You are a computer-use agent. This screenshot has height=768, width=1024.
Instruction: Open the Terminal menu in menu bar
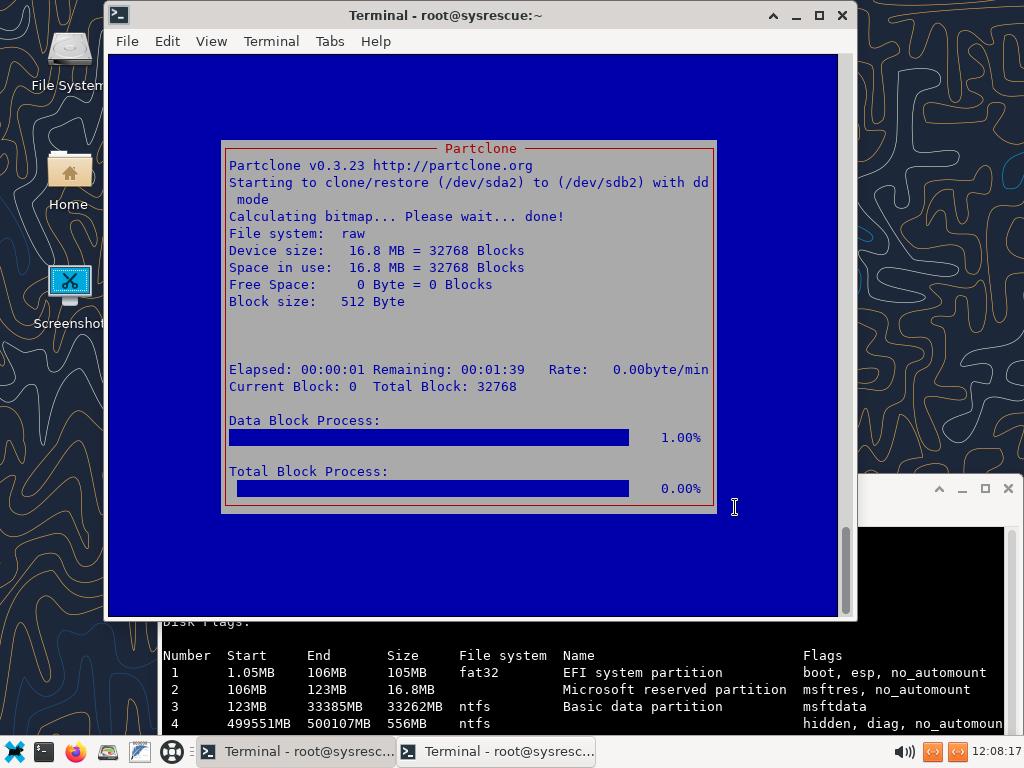[271, 41]
